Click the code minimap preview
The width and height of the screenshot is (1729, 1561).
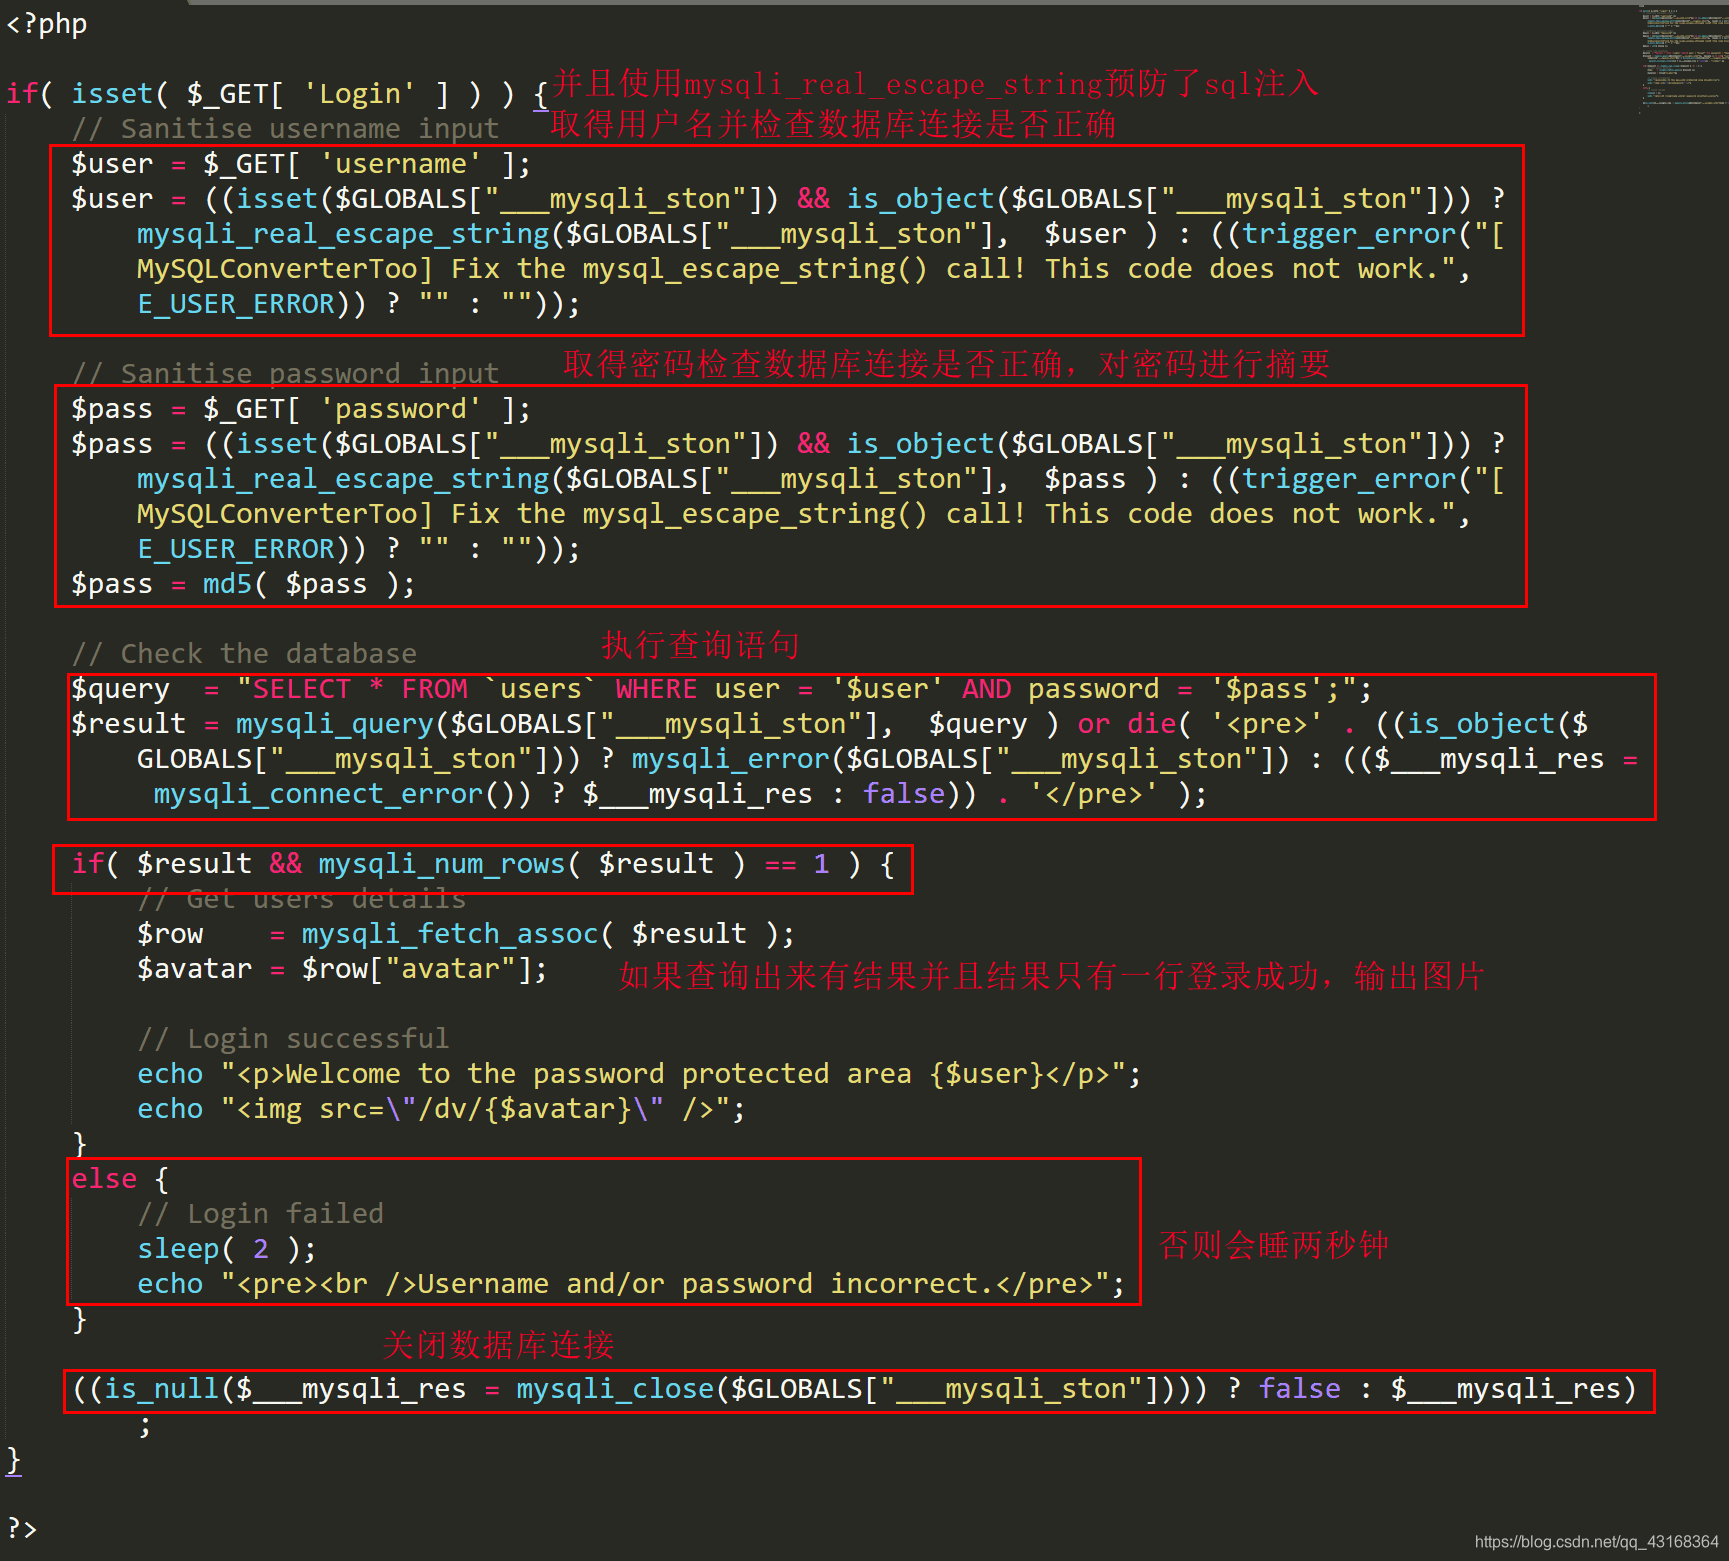click(1684, 58)
